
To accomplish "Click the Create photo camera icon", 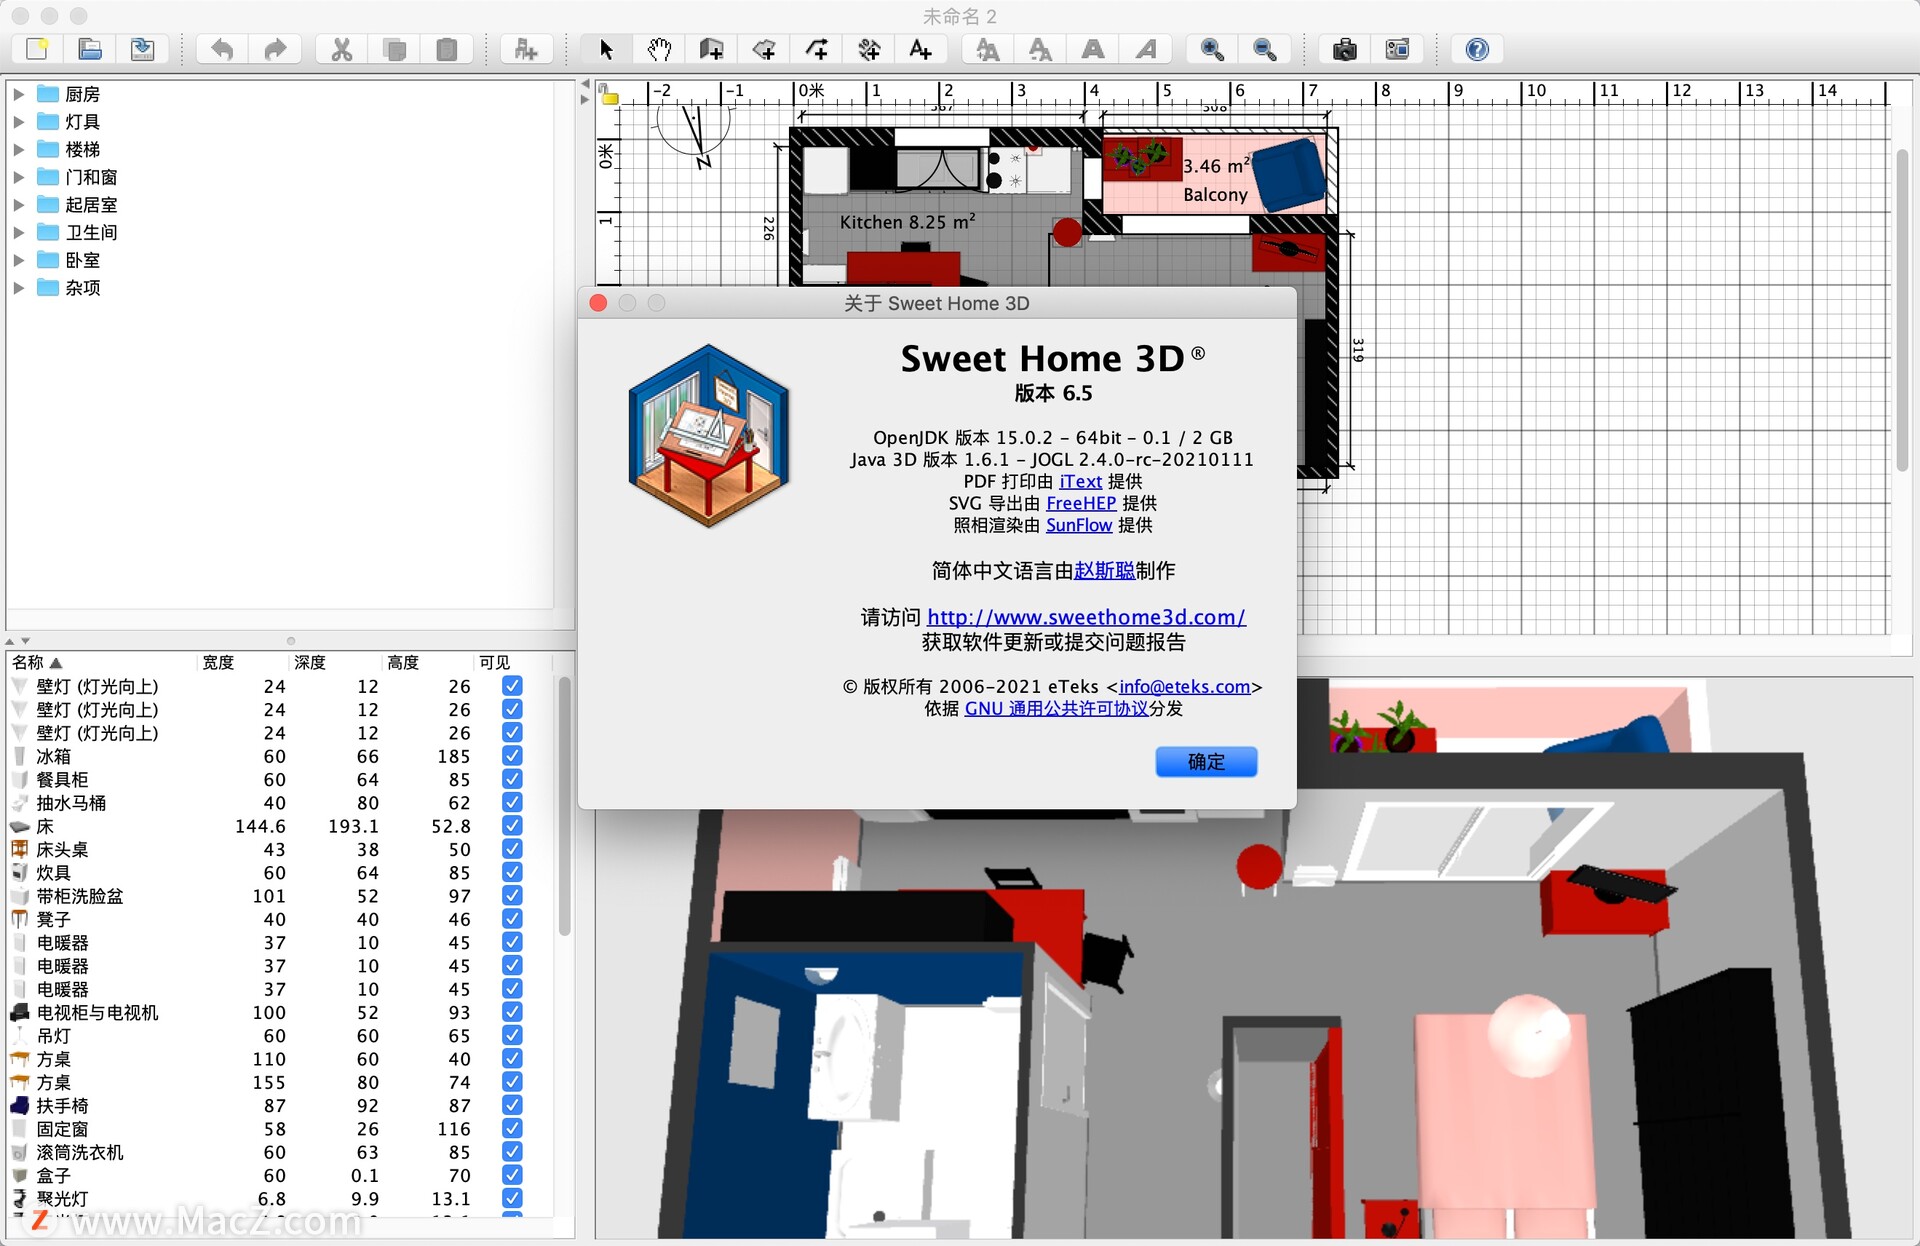I will click(1345, 49).
